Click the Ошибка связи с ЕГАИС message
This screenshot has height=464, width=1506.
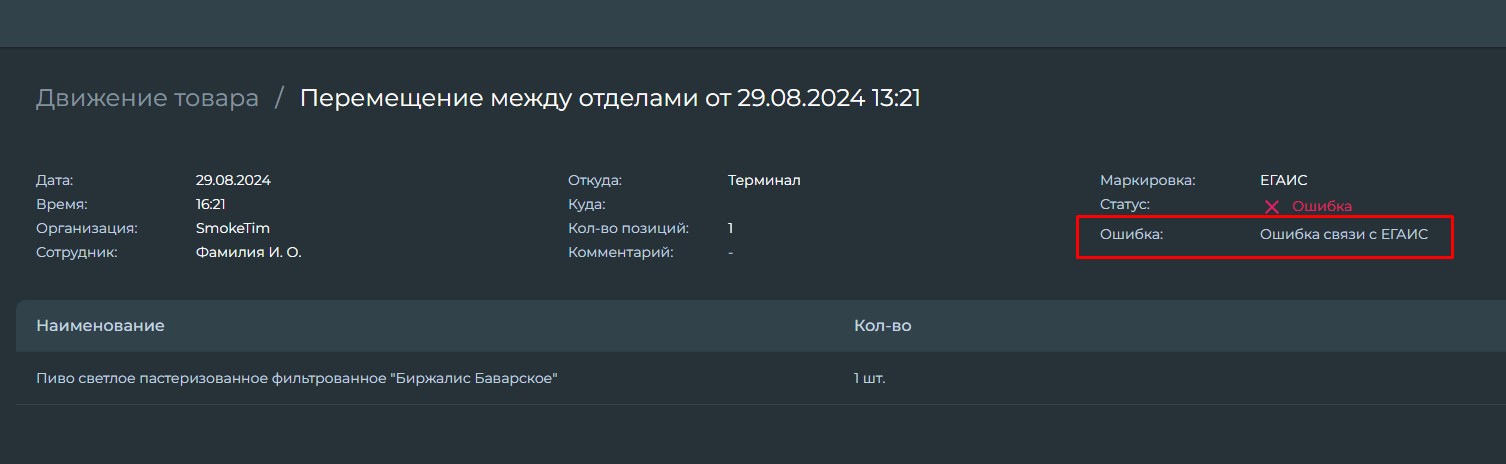click(x=1344, y=234)
